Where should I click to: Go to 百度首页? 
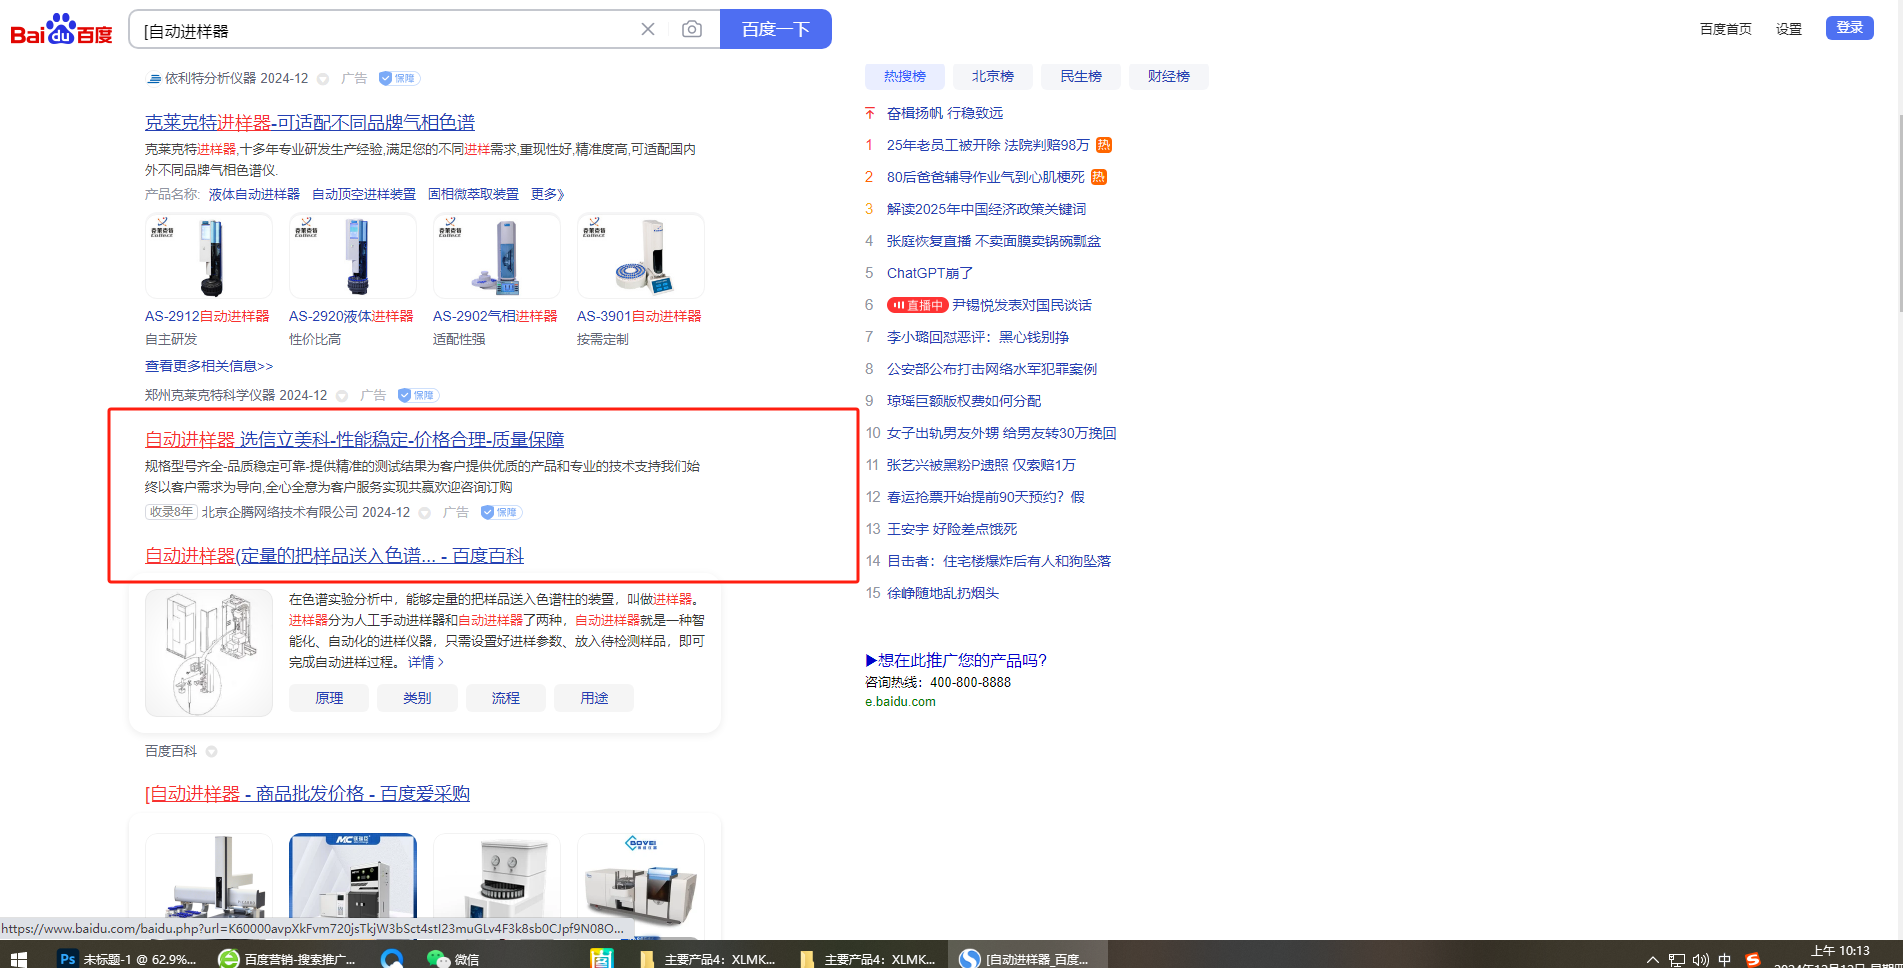1726,29
